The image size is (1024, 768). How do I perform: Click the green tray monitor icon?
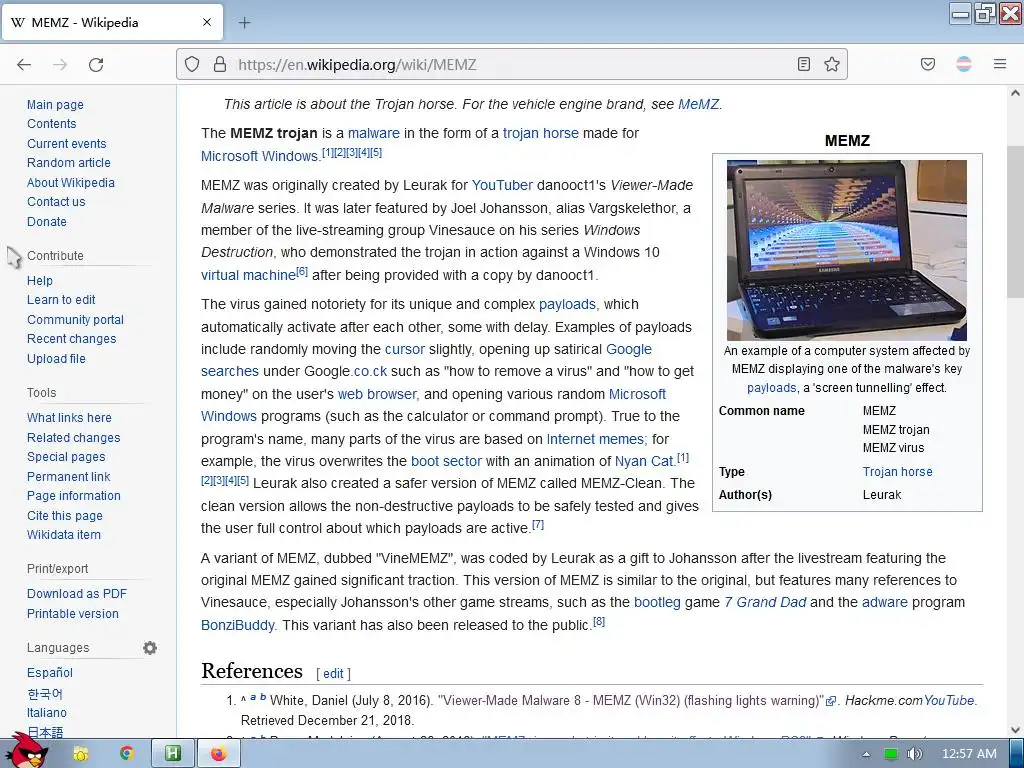[x=891, y=754]
